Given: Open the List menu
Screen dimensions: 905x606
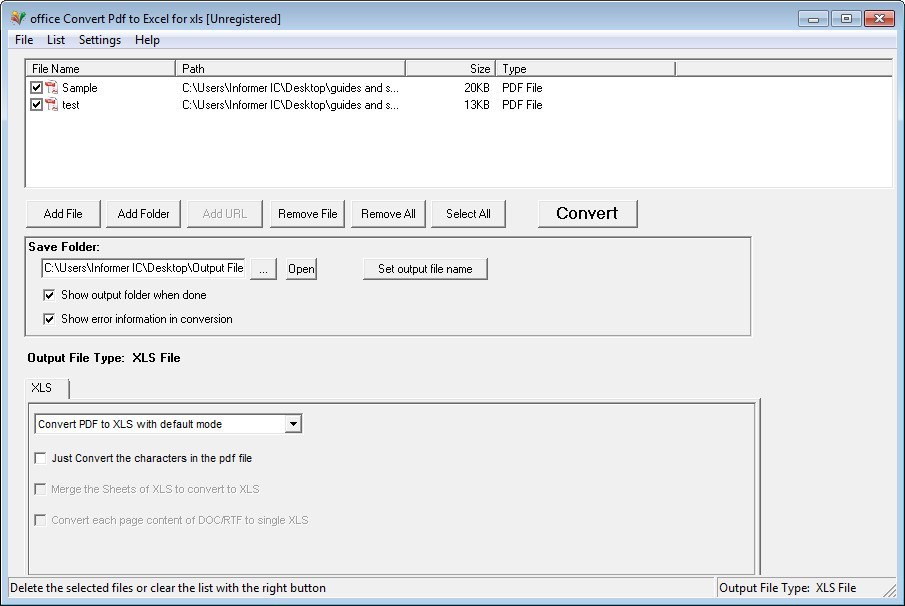Looking at the screenshot, I should pyautogui.click(x=56, y=40).
